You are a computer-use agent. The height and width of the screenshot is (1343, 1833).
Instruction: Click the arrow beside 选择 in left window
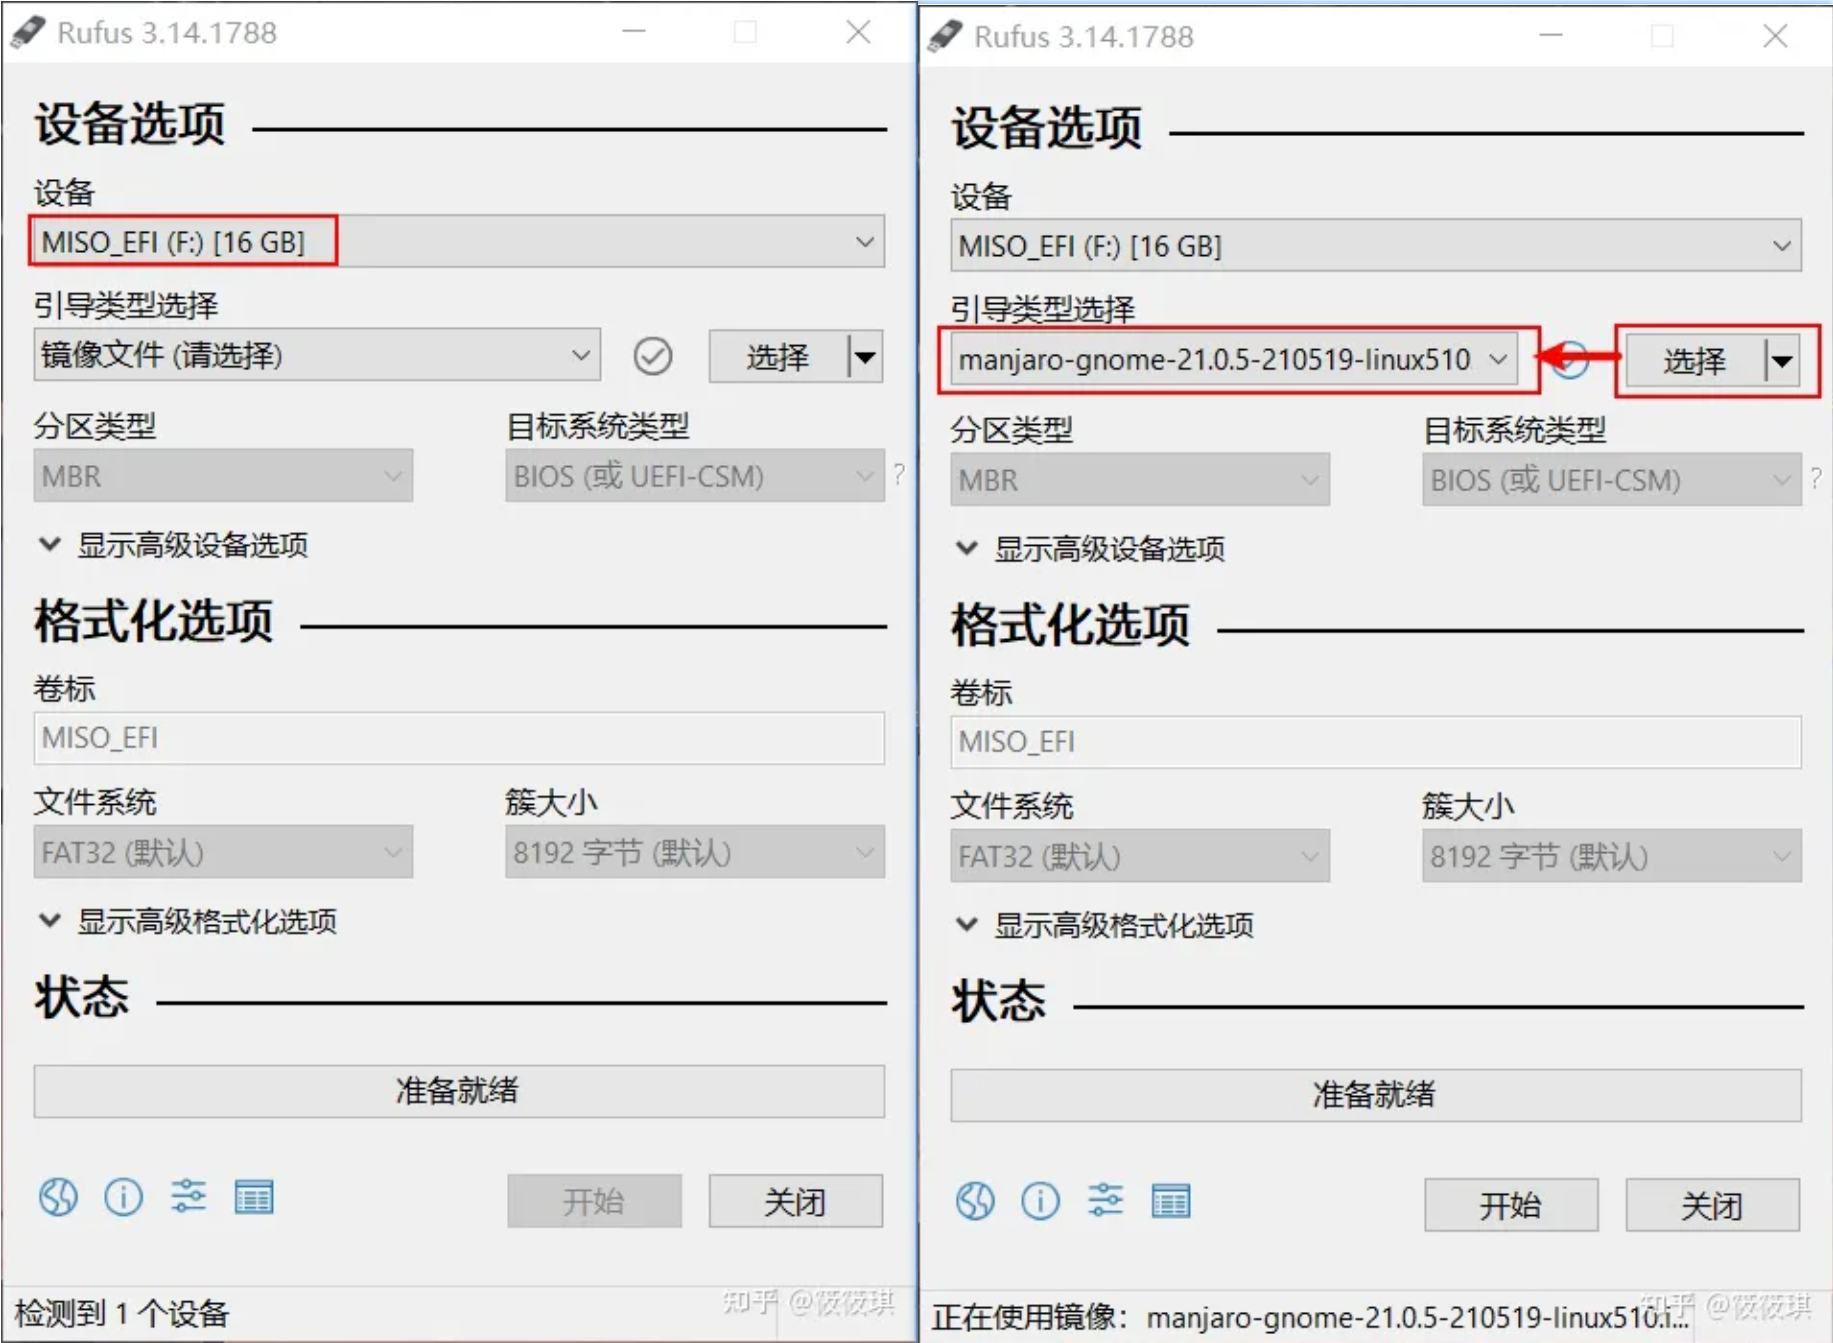coord(866,356)
